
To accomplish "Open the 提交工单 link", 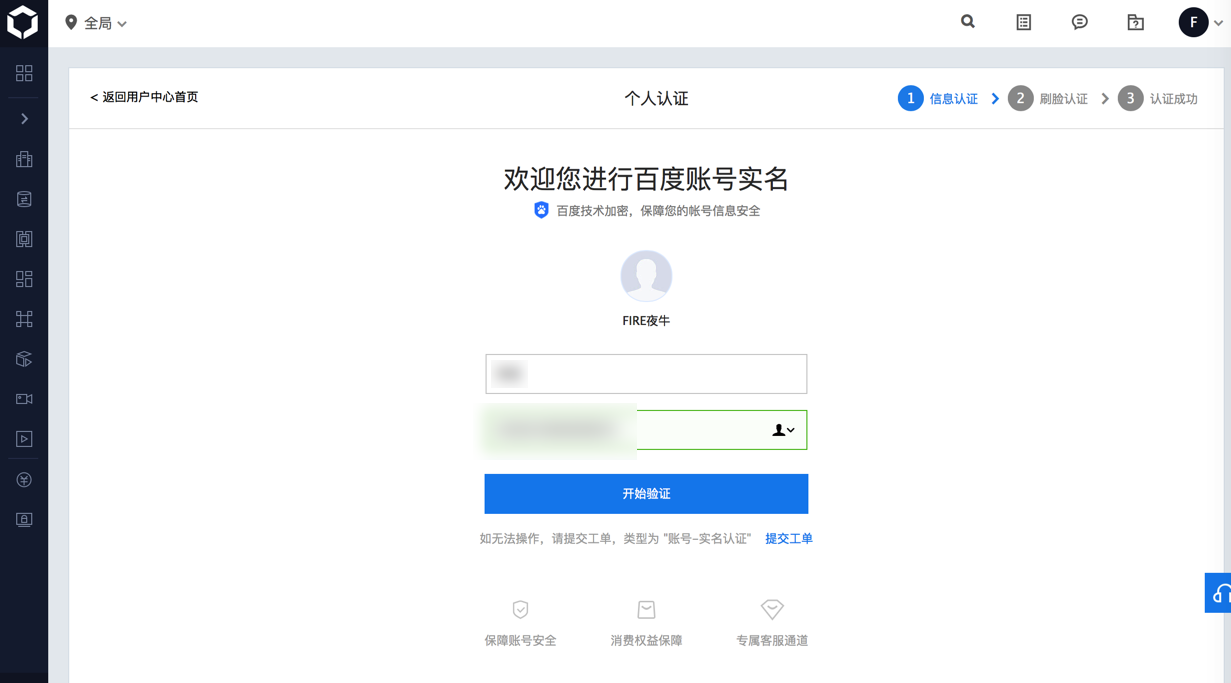I will (x=789, y=539).
